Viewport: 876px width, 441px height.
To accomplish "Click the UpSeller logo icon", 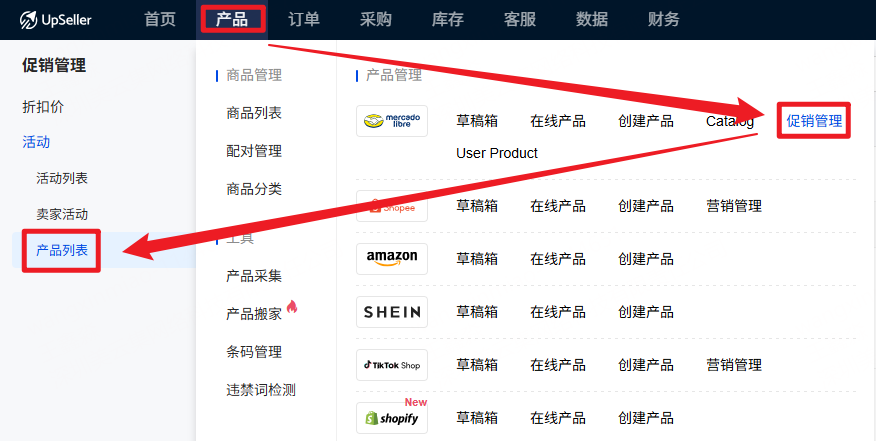I will 28,19.
